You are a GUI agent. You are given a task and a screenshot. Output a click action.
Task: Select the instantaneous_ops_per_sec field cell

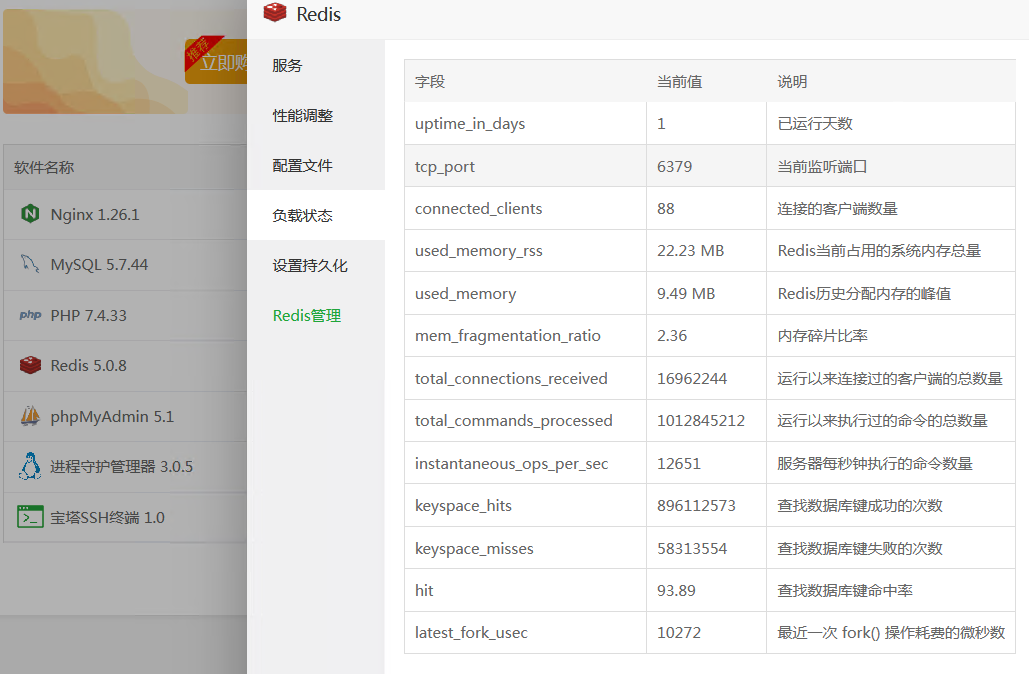point(526,463)
